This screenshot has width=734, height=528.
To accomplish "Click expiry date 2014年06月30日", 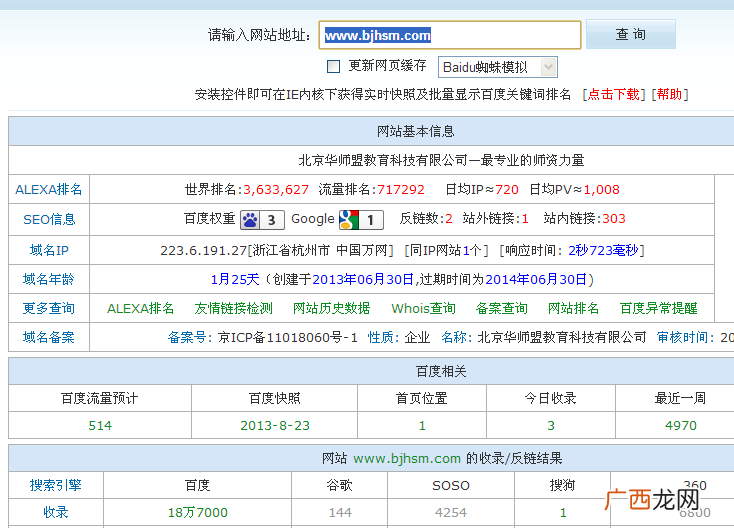I will coord(536,279).
